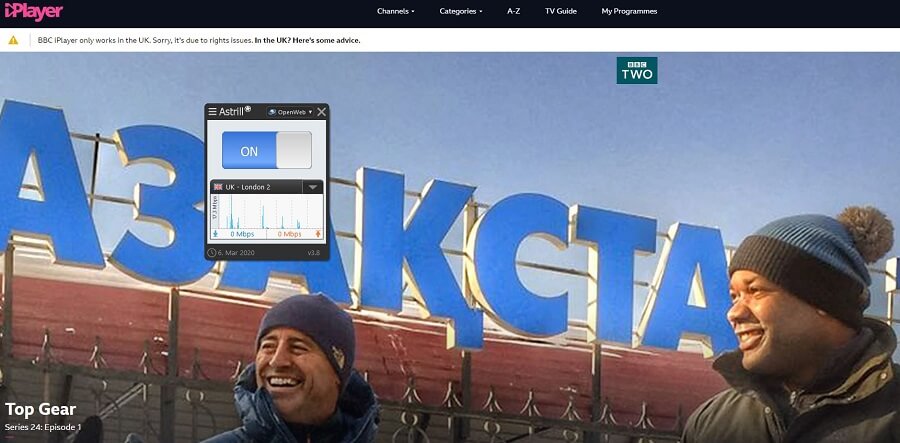Open the OpenWeb protocol dropdown
The image size is (900, 443).
pos(290,112)
